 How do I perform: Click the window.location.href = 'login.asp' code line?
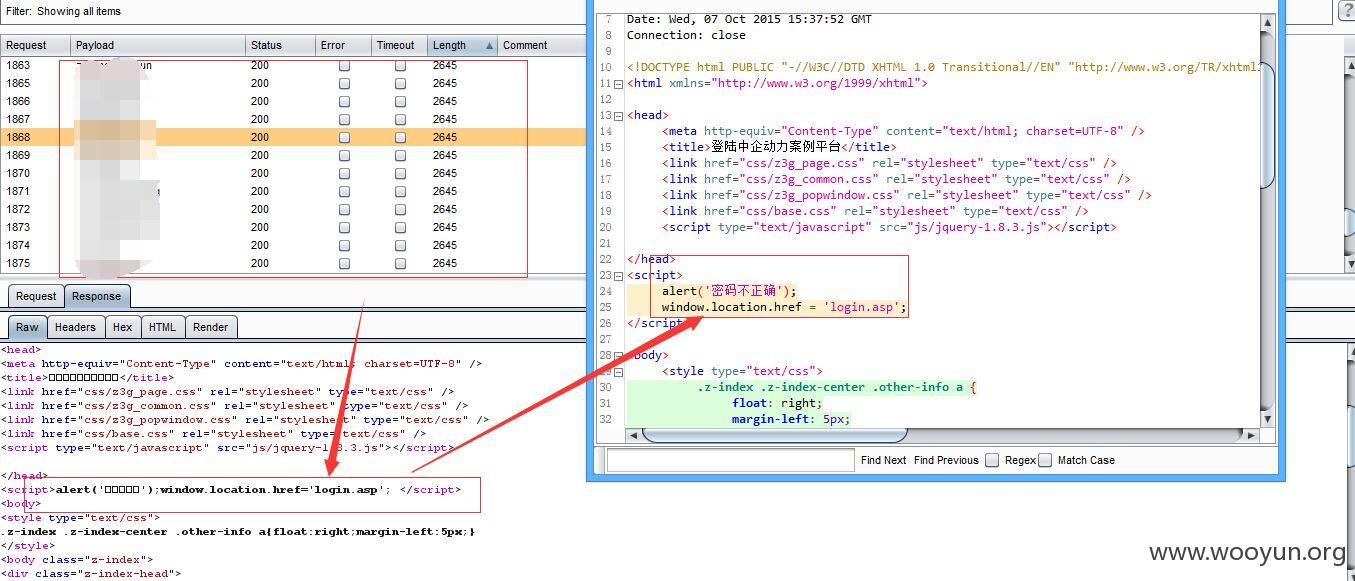[783, 307]
